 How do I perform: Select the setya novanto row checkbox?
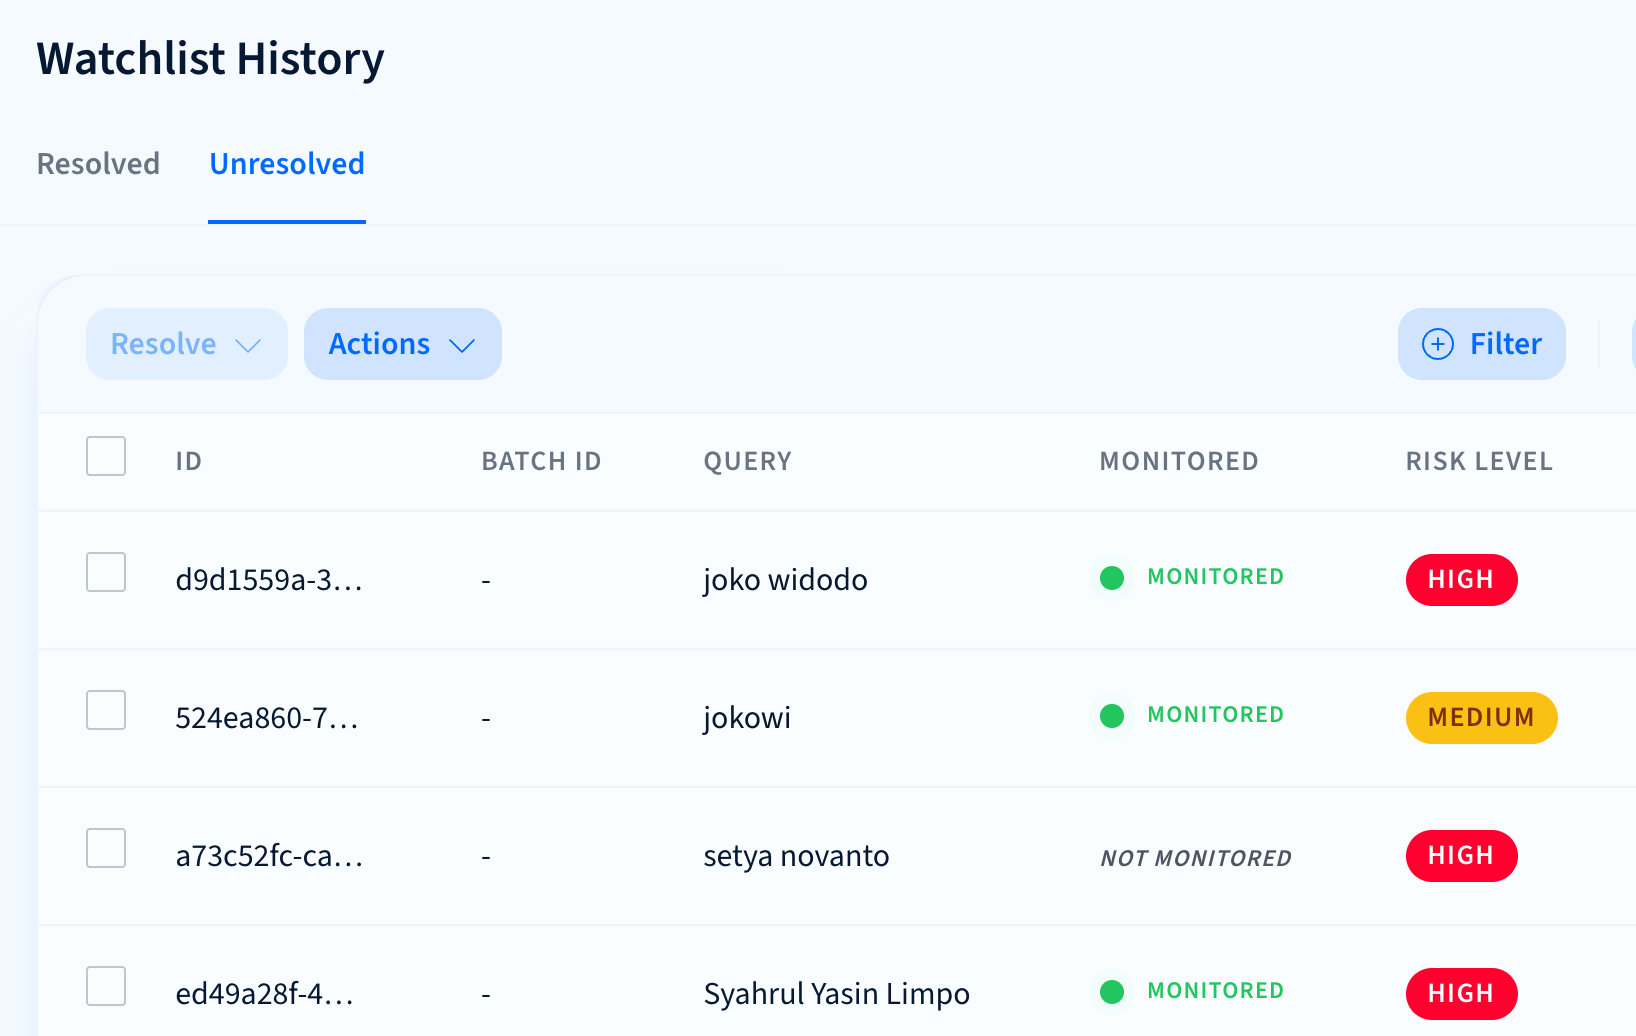tap(106, 848)
